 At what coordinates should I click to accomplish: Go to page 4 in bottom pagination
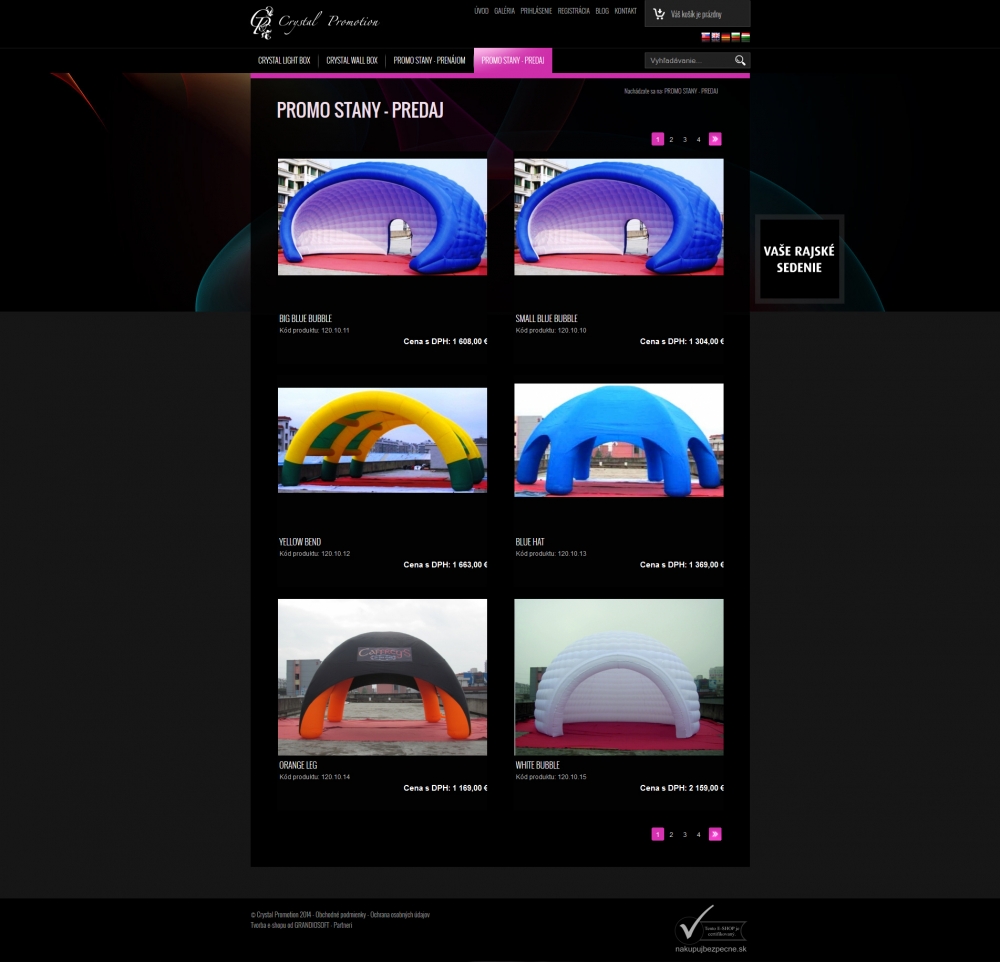coord(698,834)
